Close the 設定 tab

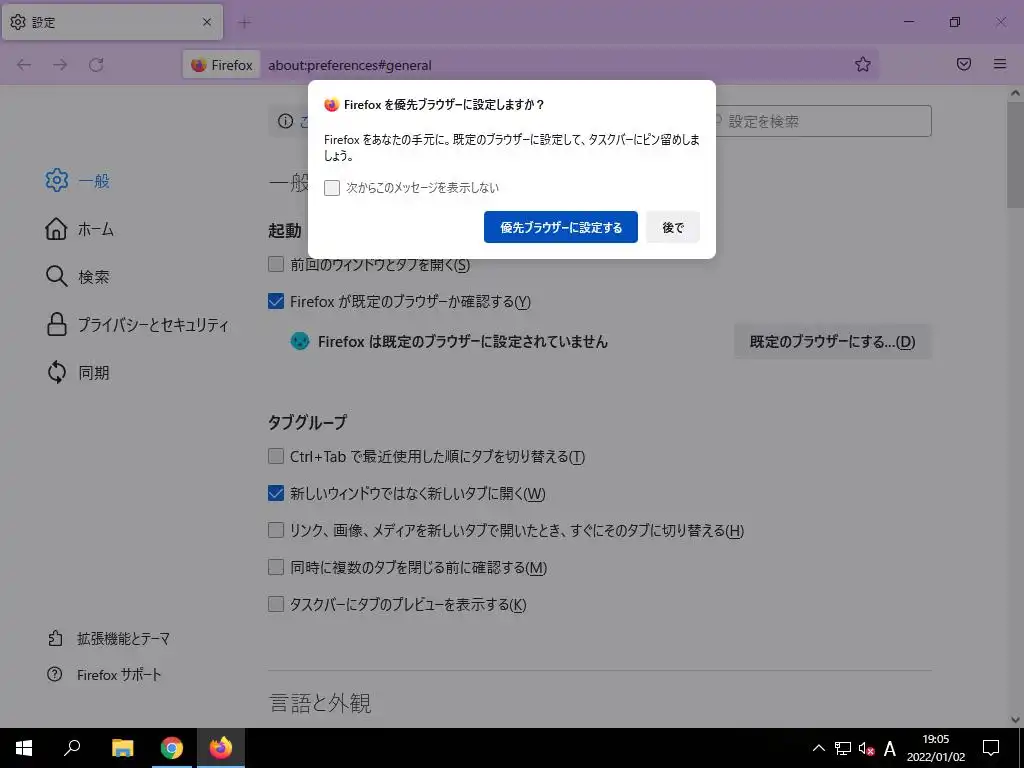coord(207,22)
